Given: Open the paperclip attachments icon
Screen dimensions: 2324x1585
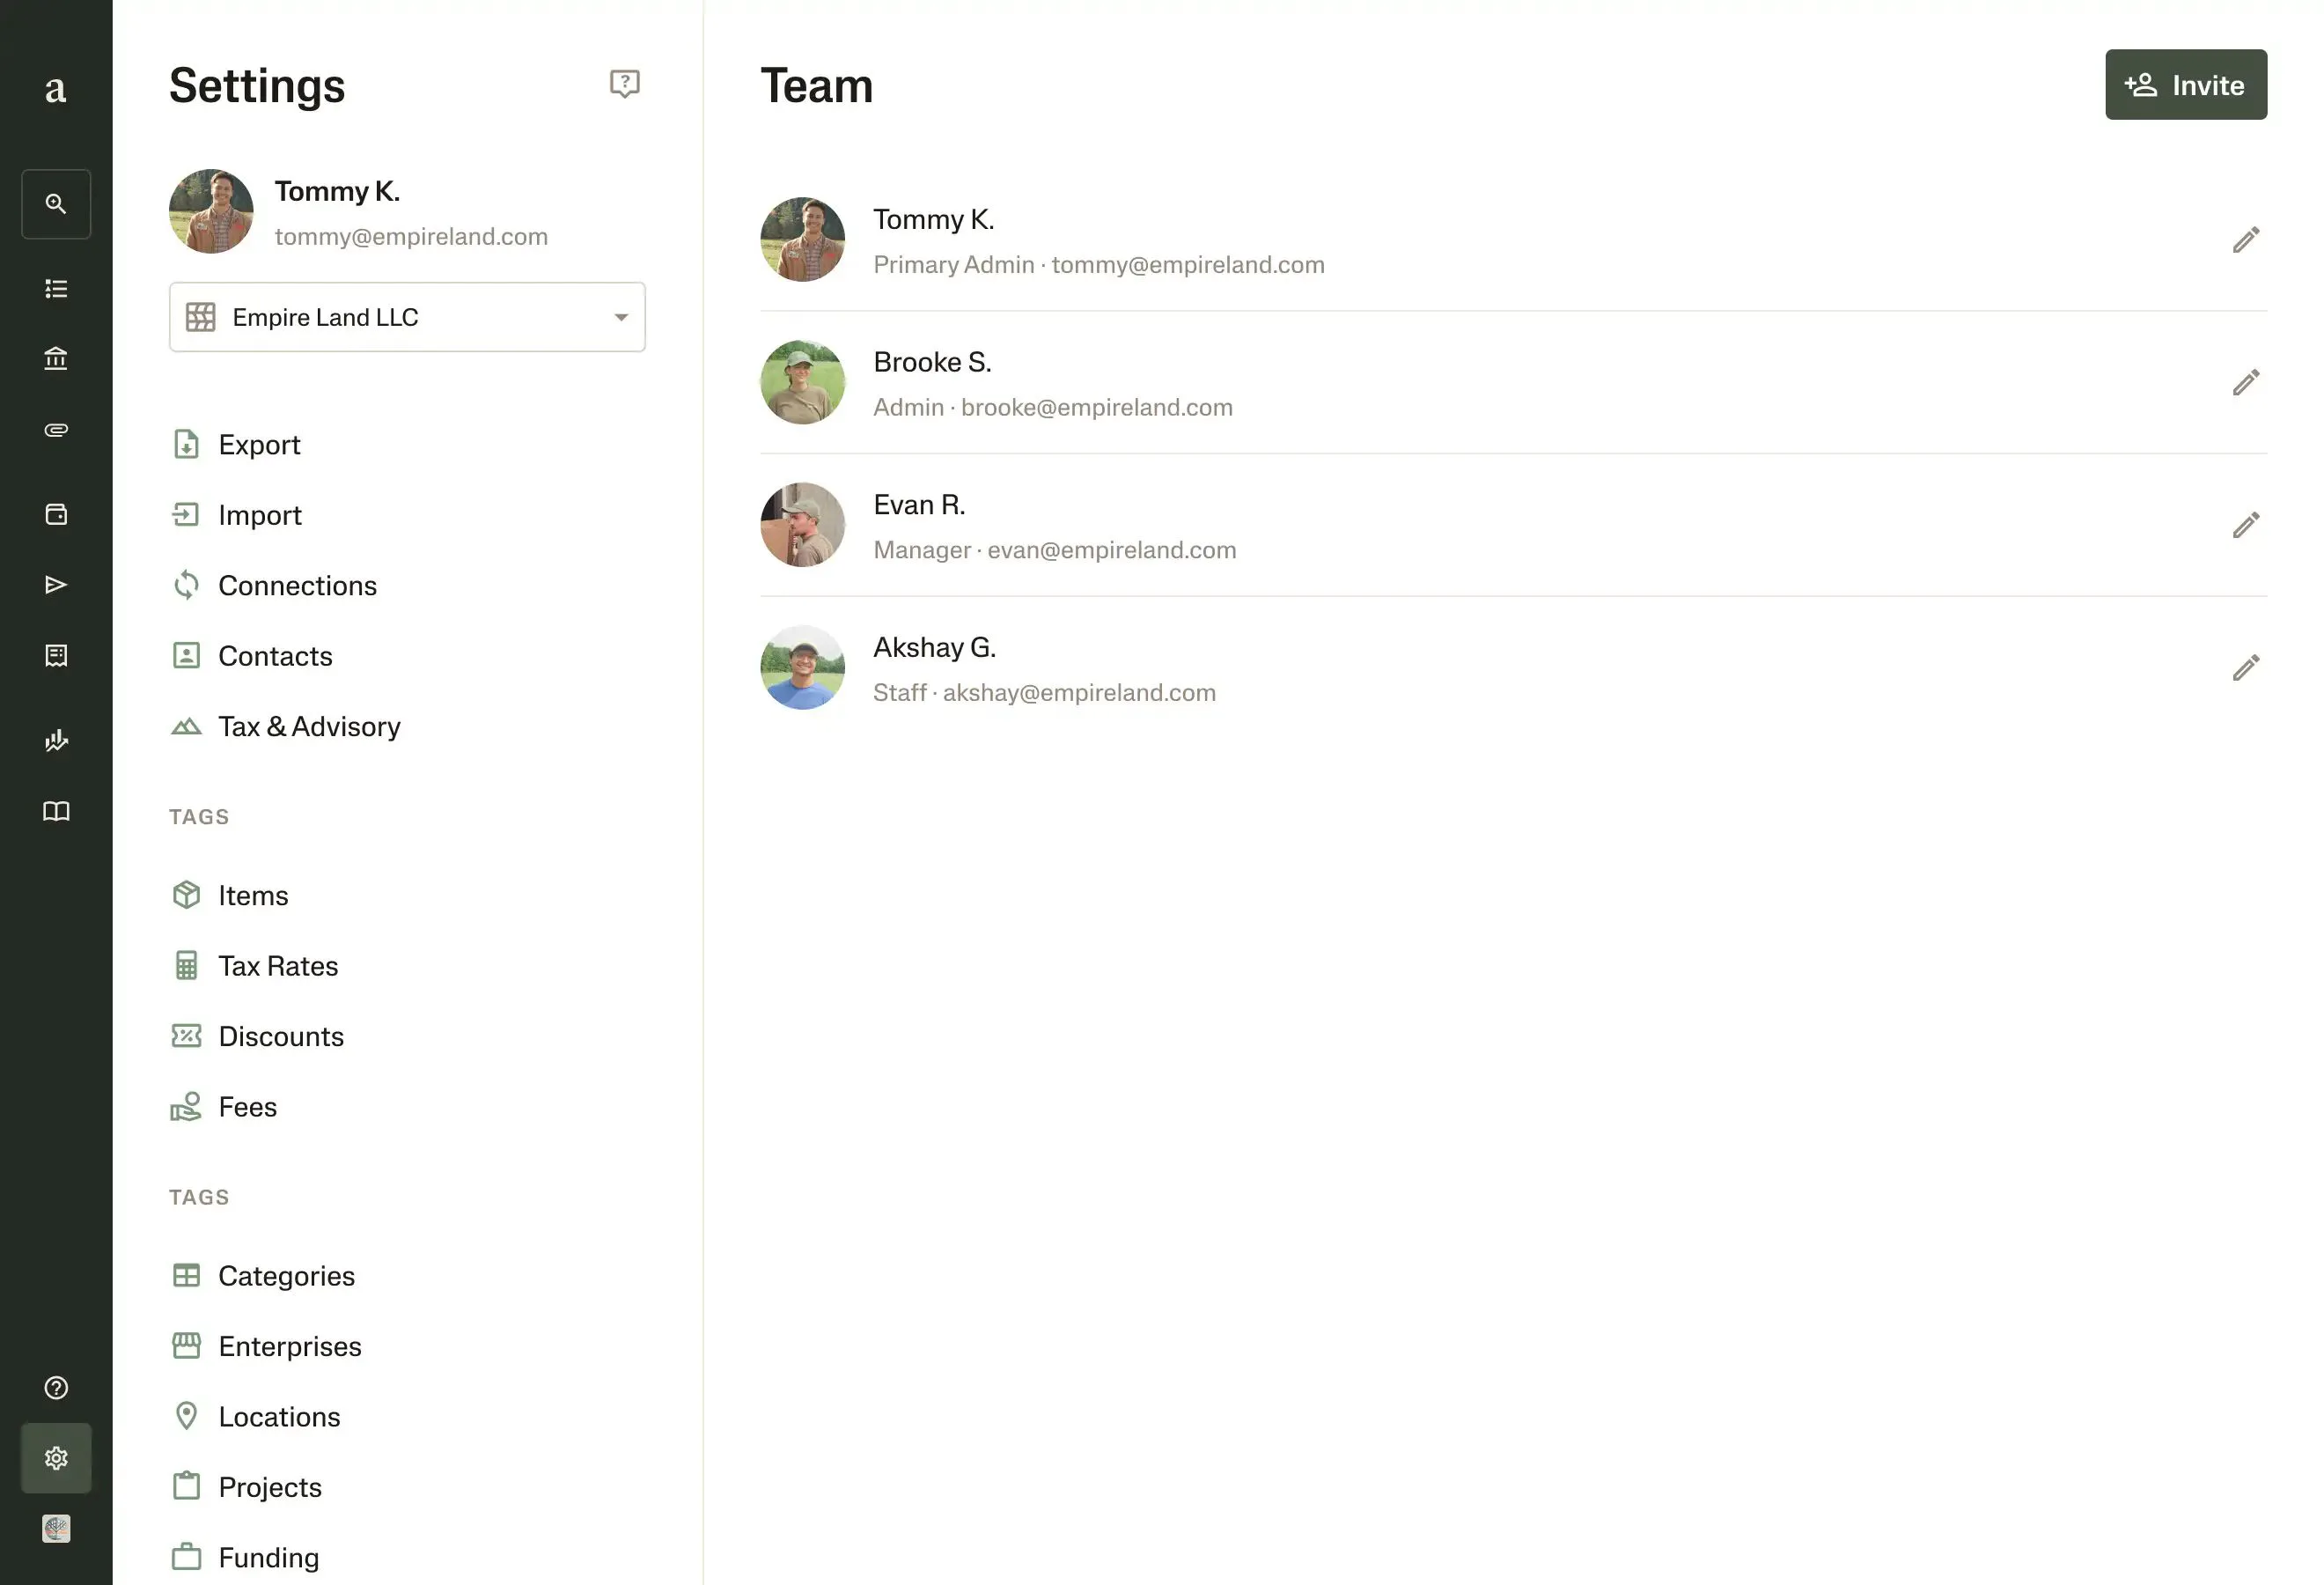Looking at the screenshot, I should click(56, 430).
